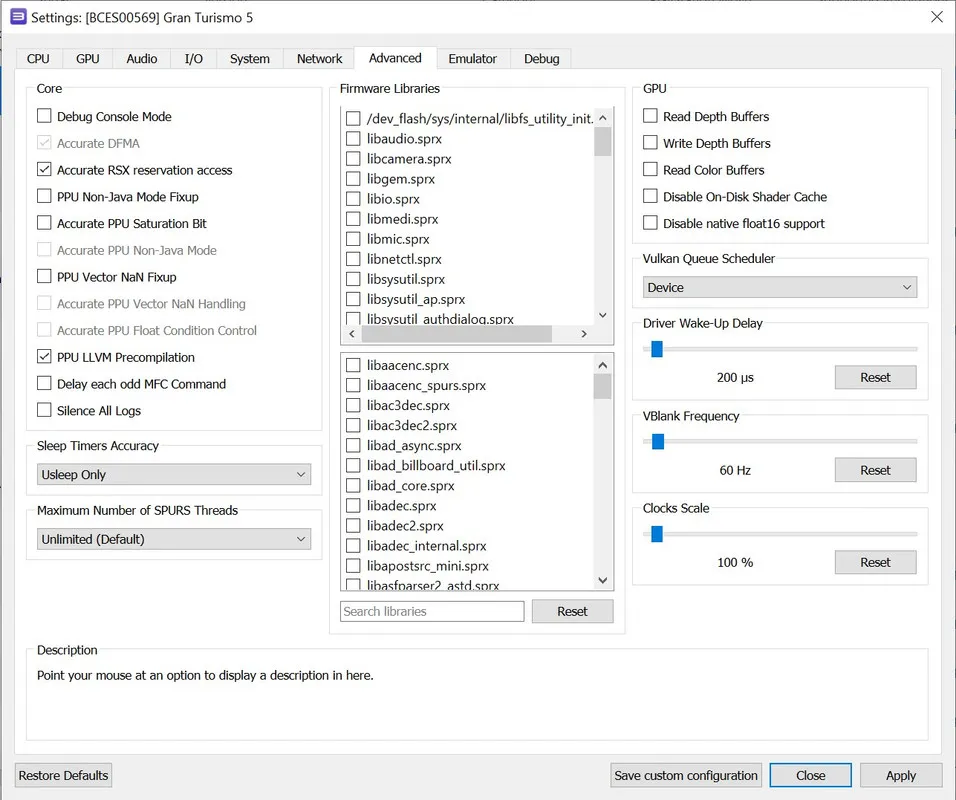
Task: Click Clocks Scale slider handle
Action: [x=657, y=534]
